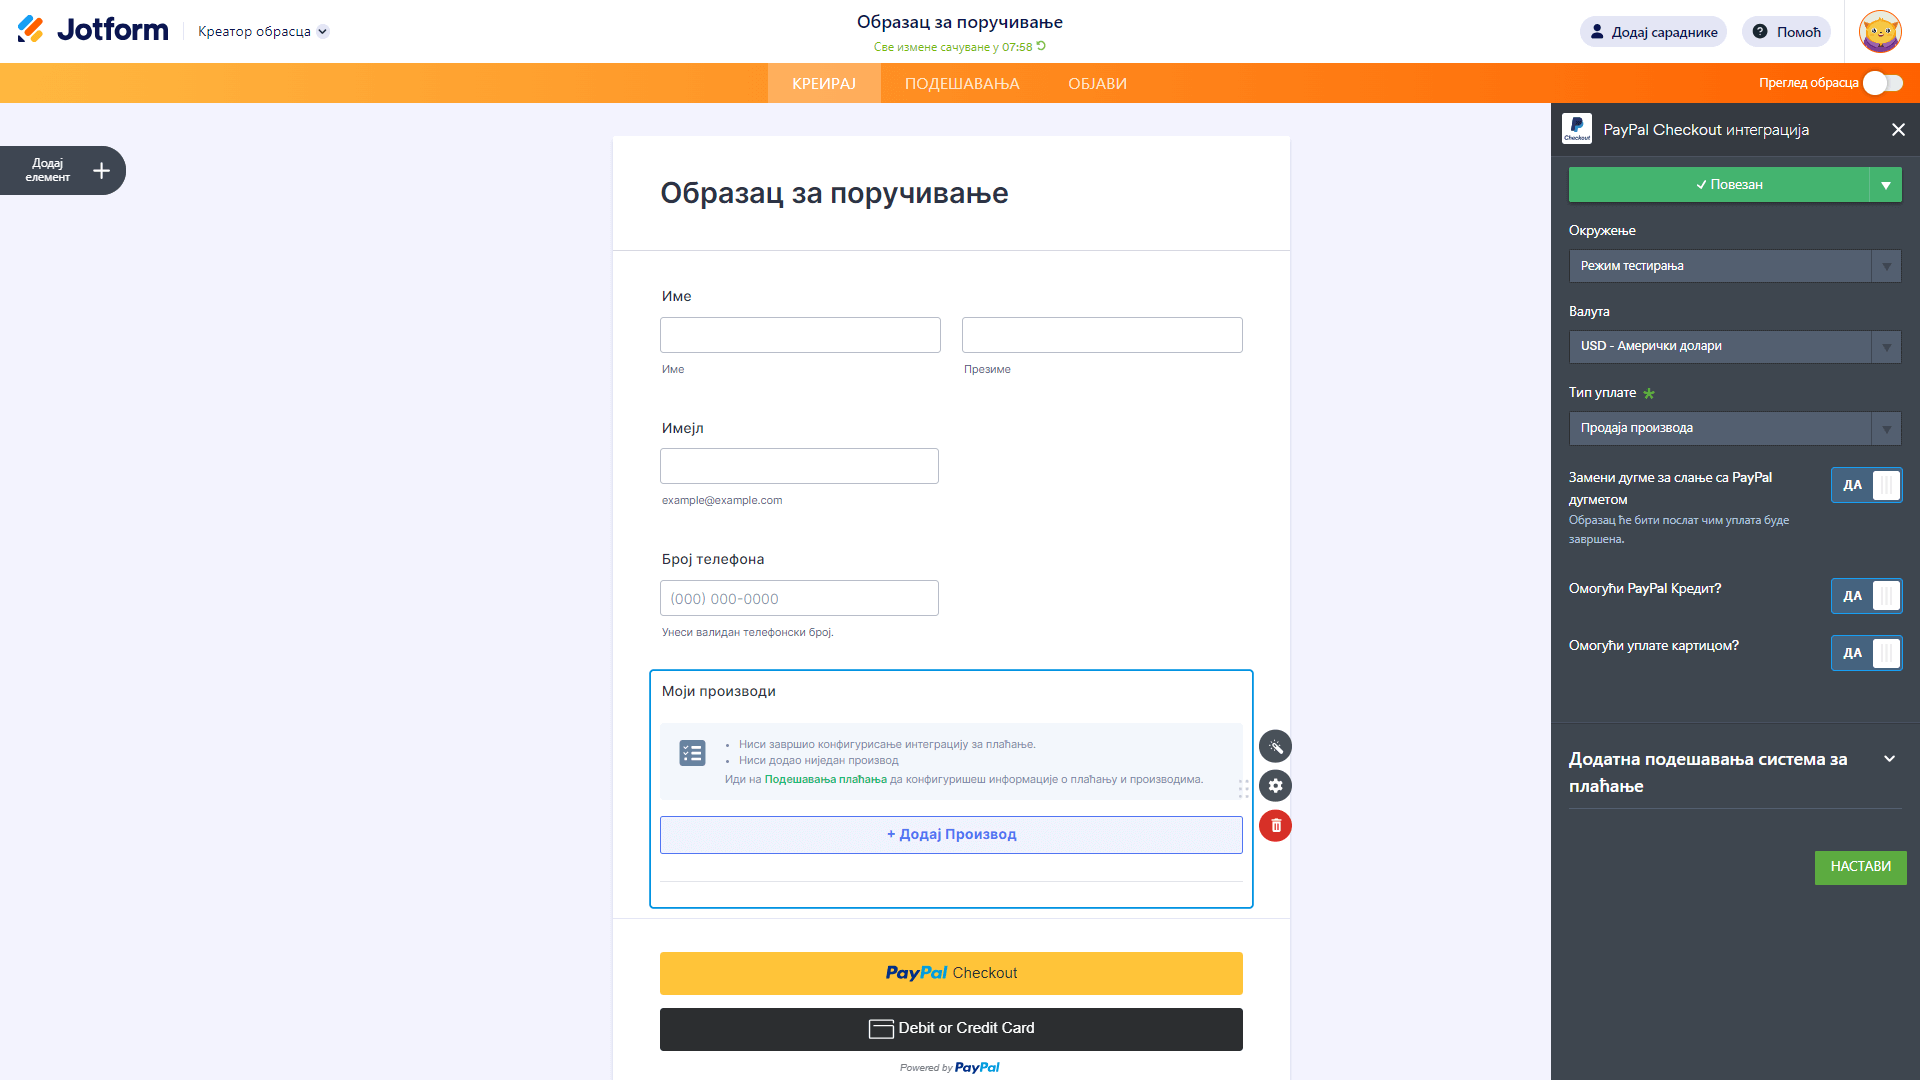
Task: Click the Jotform logo icon
Action: (31, 30)
